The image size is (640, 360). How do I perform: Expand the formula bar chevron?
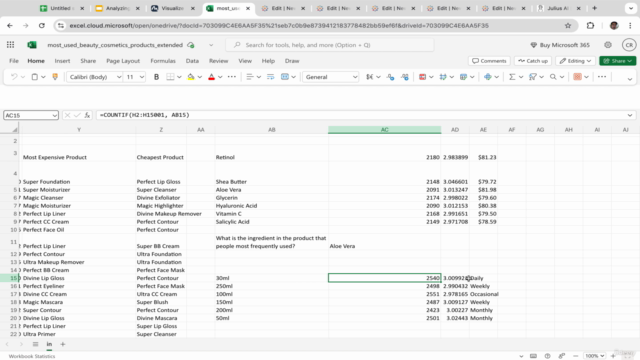click(x=630, y=116)
